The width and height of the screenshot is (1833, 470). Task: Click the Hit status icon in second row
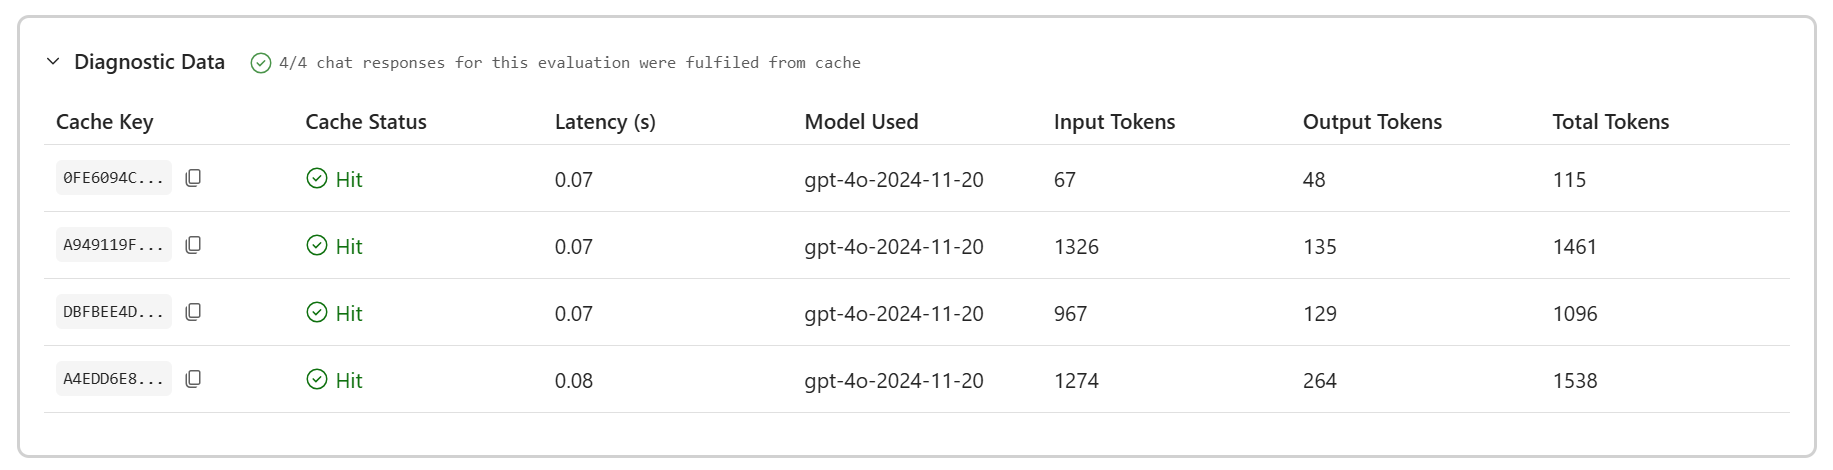tap(317, 246)
